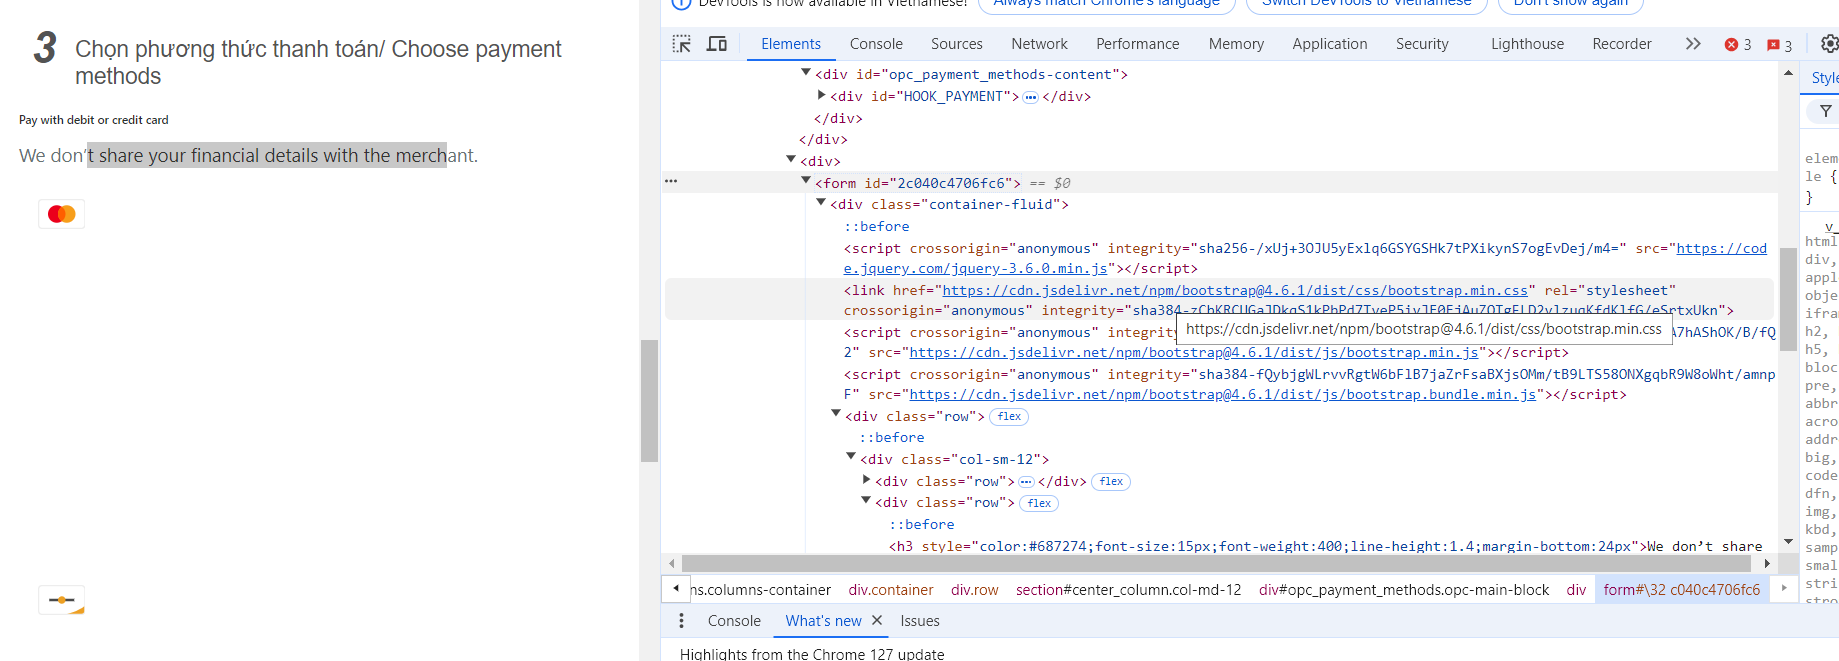Toggle flex badge on row div above col-sm-12
1839x661 pixels.
click(x=1009, y=417)
